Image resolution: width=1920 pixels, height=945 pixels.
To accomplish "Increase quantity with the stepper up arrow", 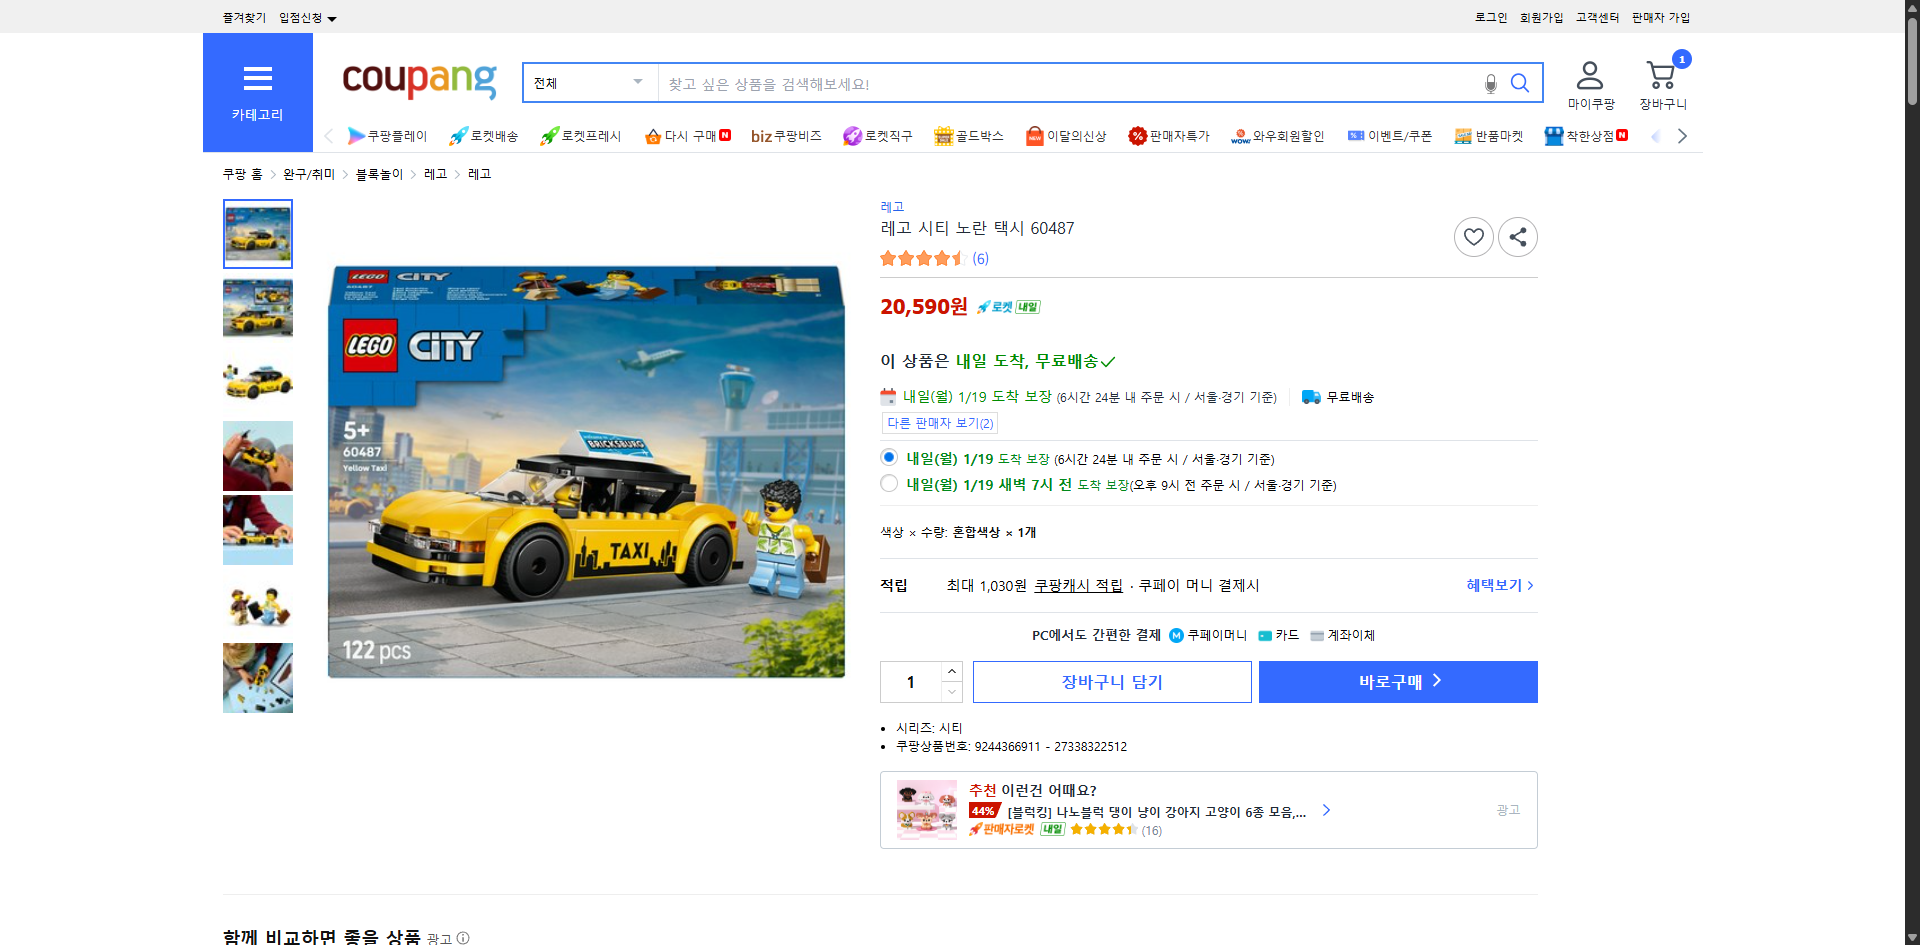I will point(951,671).
